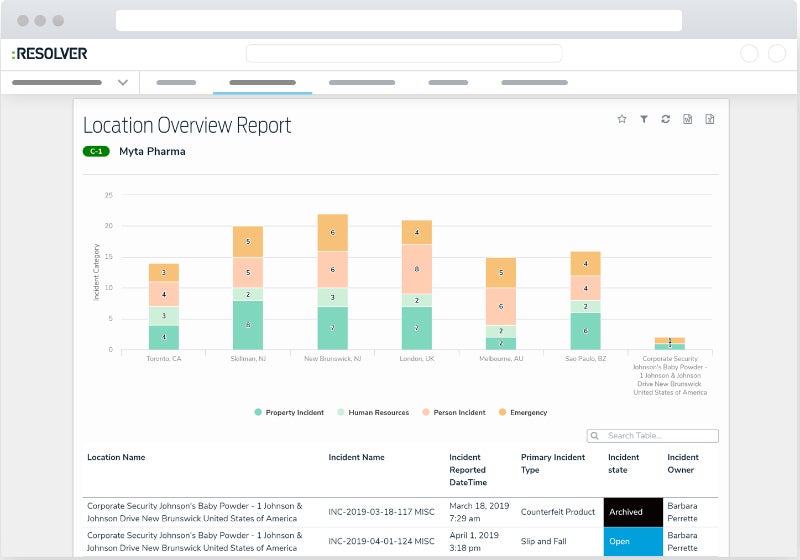Screen dimensions: 800x560
Task: Toggle Property Incident legend series
Action: (x=288, y=412)
